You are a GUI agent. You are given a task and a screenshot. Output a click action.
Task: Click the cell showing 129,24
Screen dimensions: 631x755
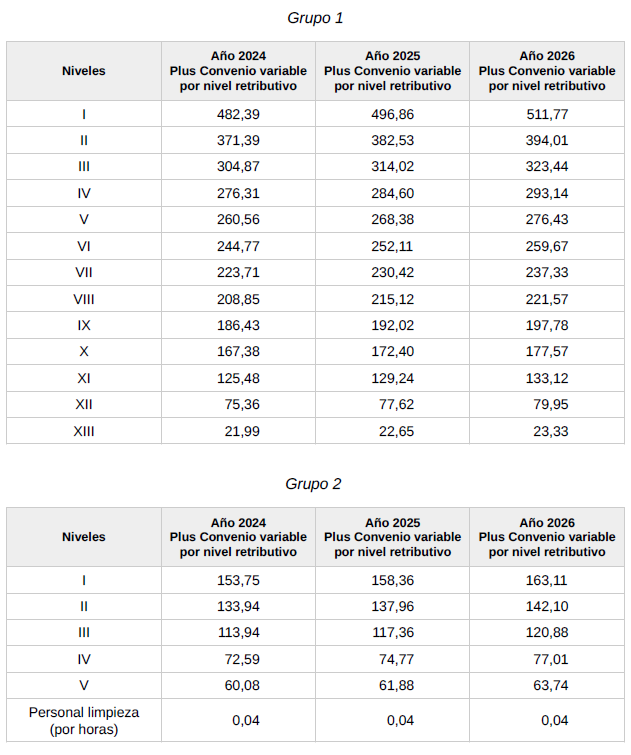[393, 378]
